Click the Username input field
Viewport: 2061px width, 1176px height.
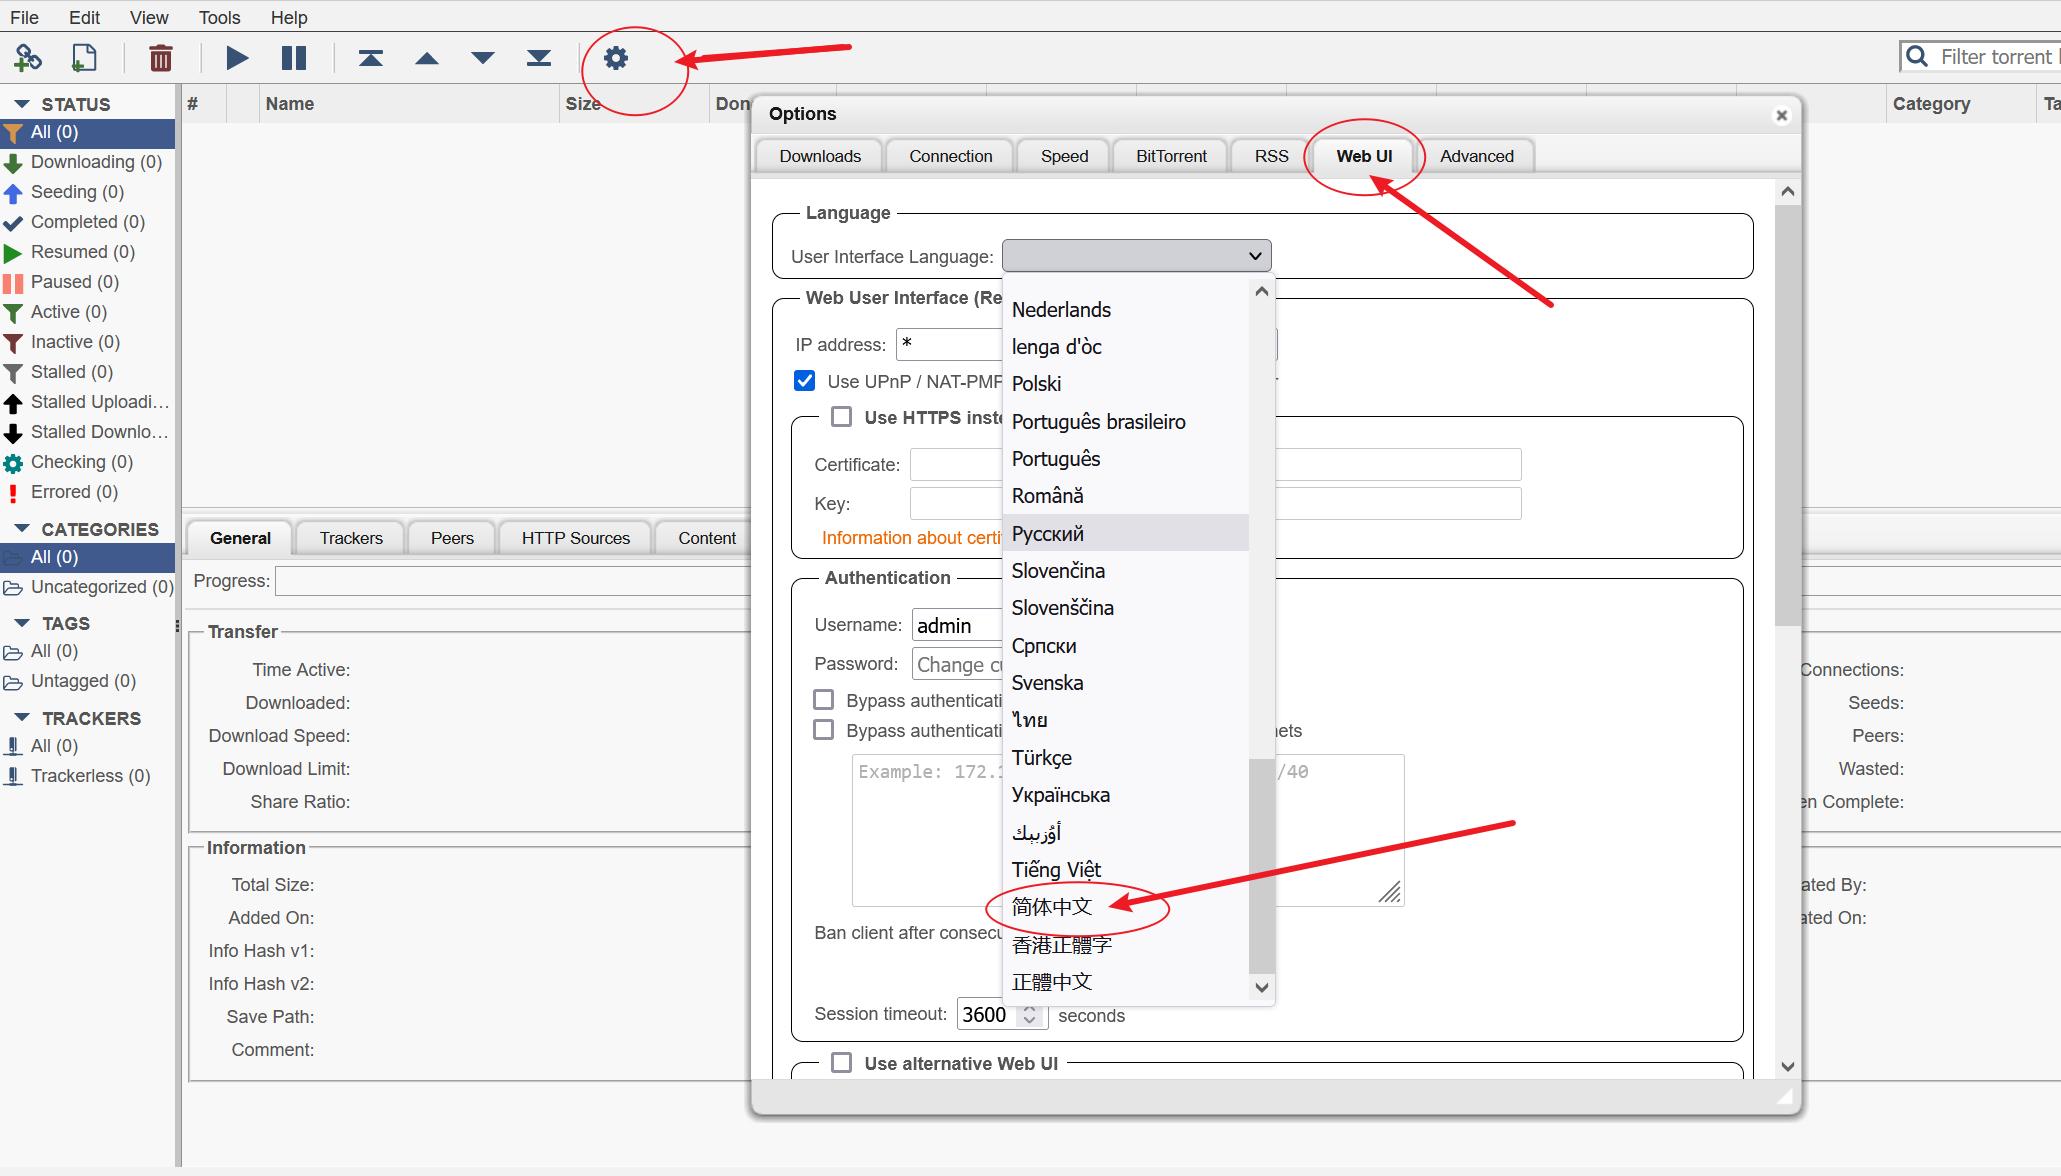pyautogui.click(x=958, y=626)
